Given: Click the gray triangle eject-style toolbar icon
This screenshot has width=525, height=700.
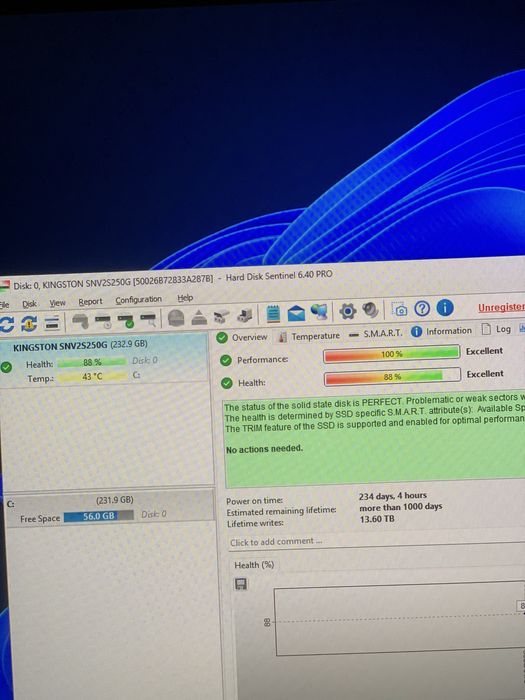Looking at the screenshot, I should point(199,317).
